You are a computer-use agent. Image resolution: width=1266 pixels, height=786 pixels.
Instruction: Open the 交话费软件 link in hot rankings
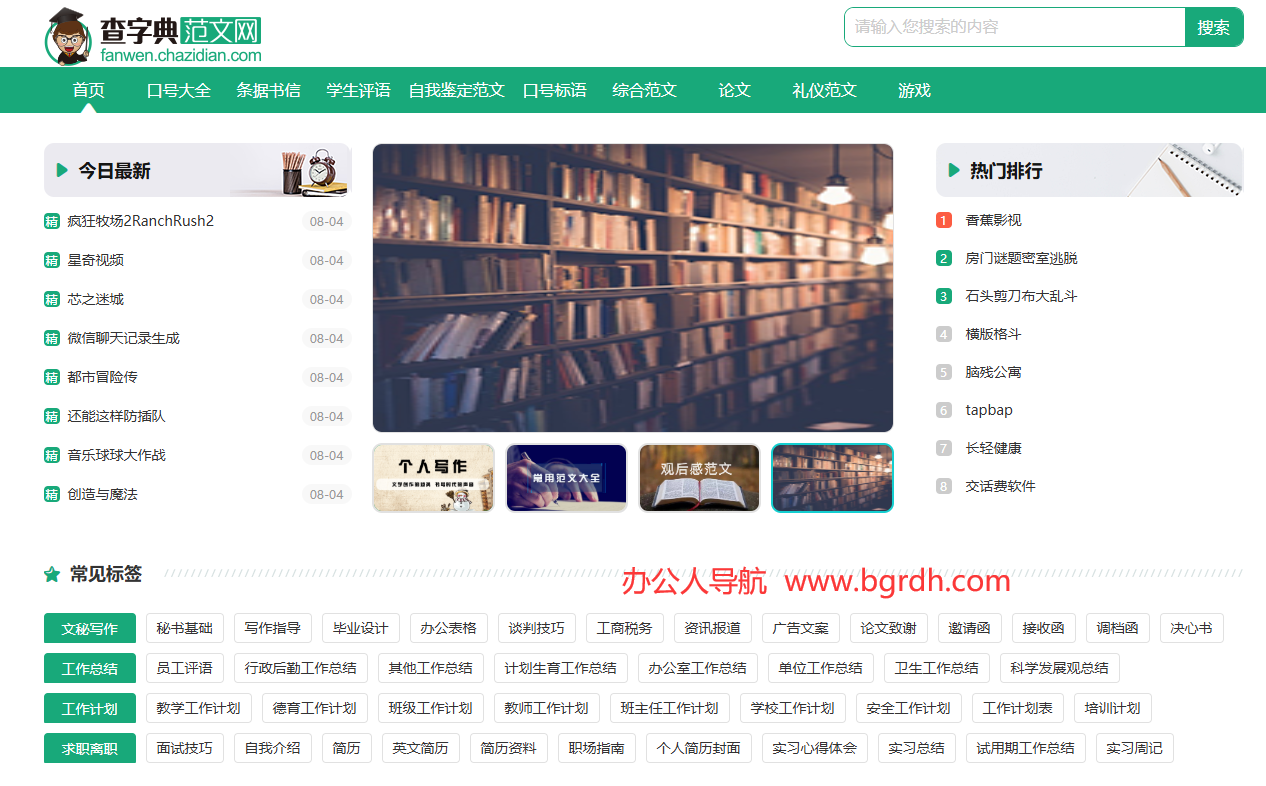[x=999, y=485]
